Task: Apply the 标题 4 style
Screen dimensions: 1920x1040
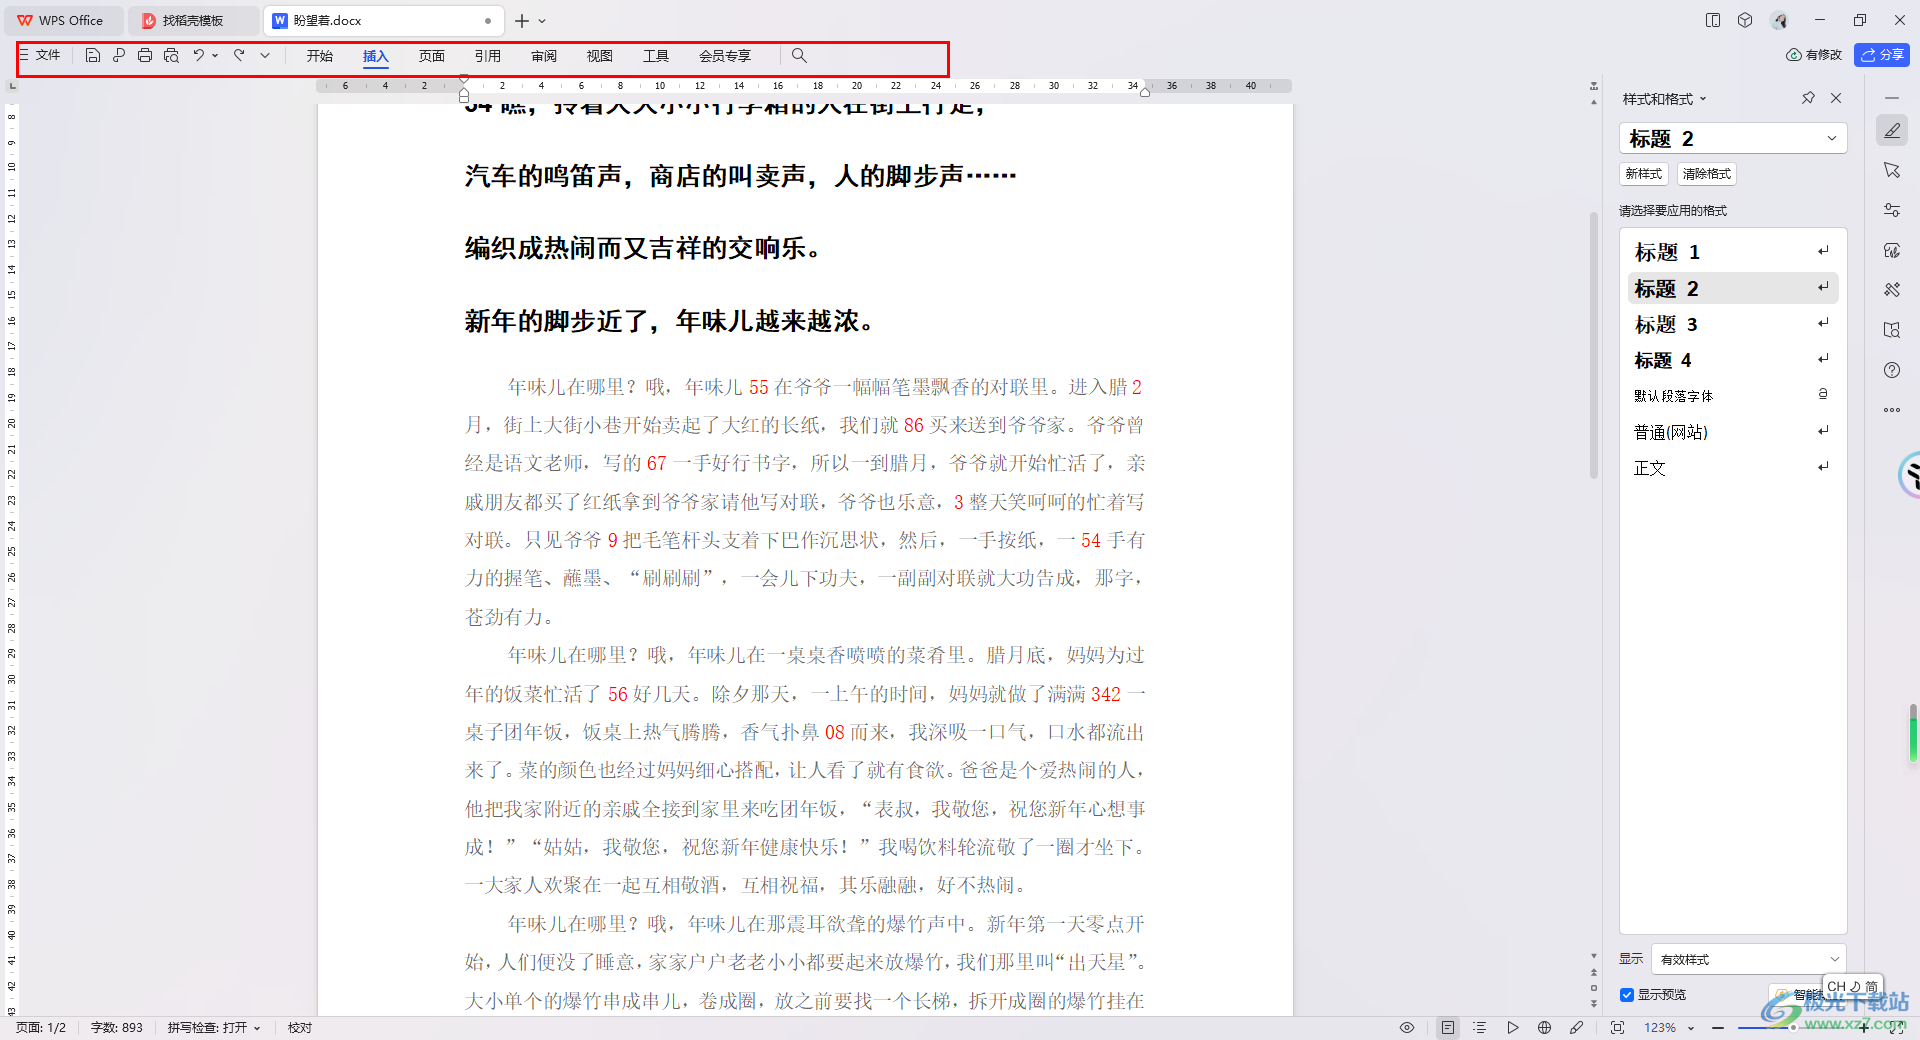Action: pos(1733,360)
